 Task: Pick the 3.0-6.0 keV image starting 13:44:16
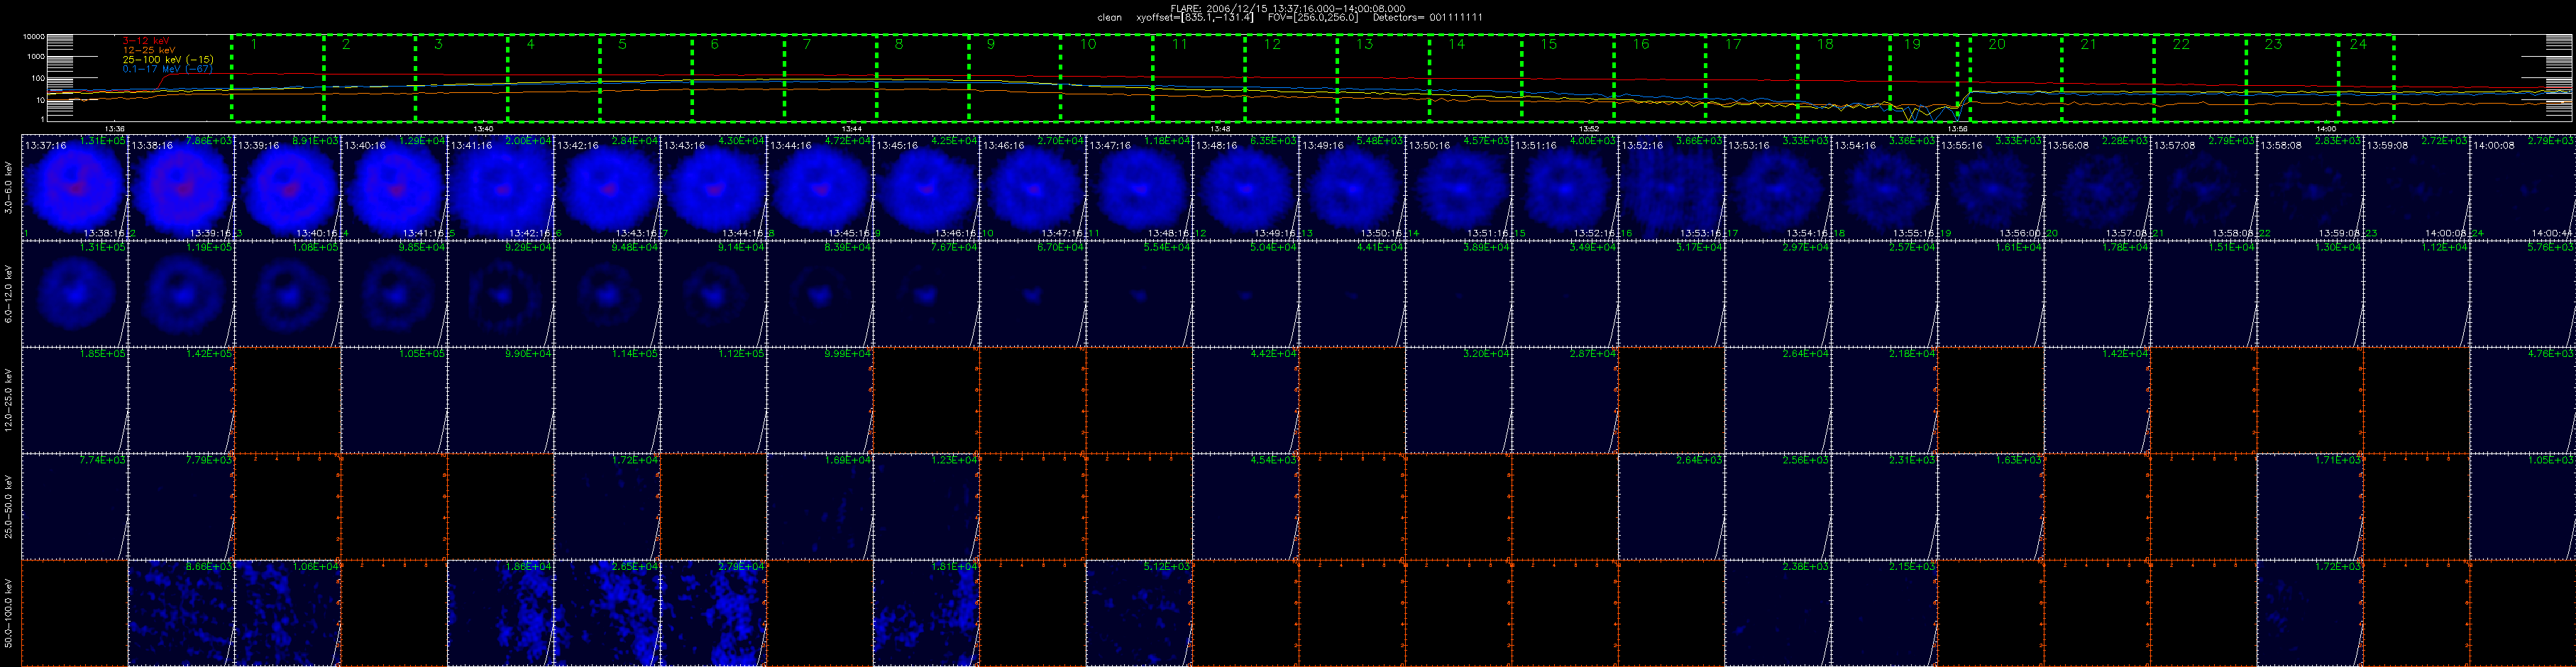[x=820, y=187]
